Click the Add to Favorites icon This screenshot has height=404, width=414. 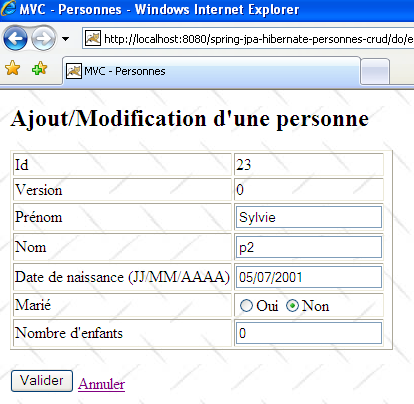(39, 68)
